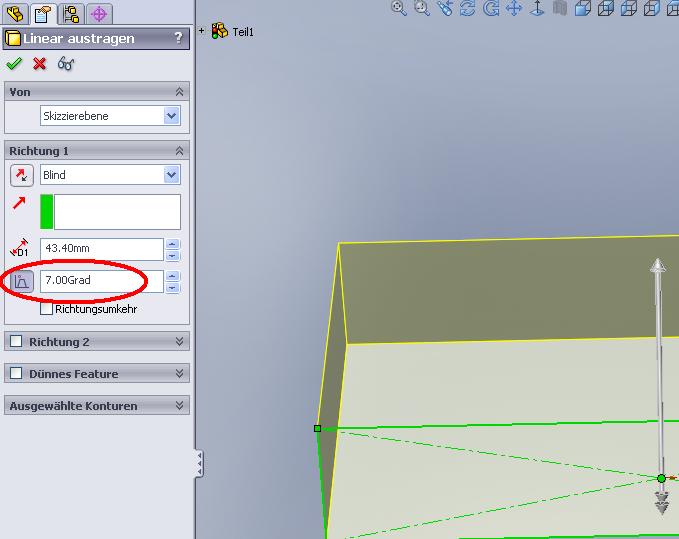Confirm the extrude with the green checkmark

[14, 64]
